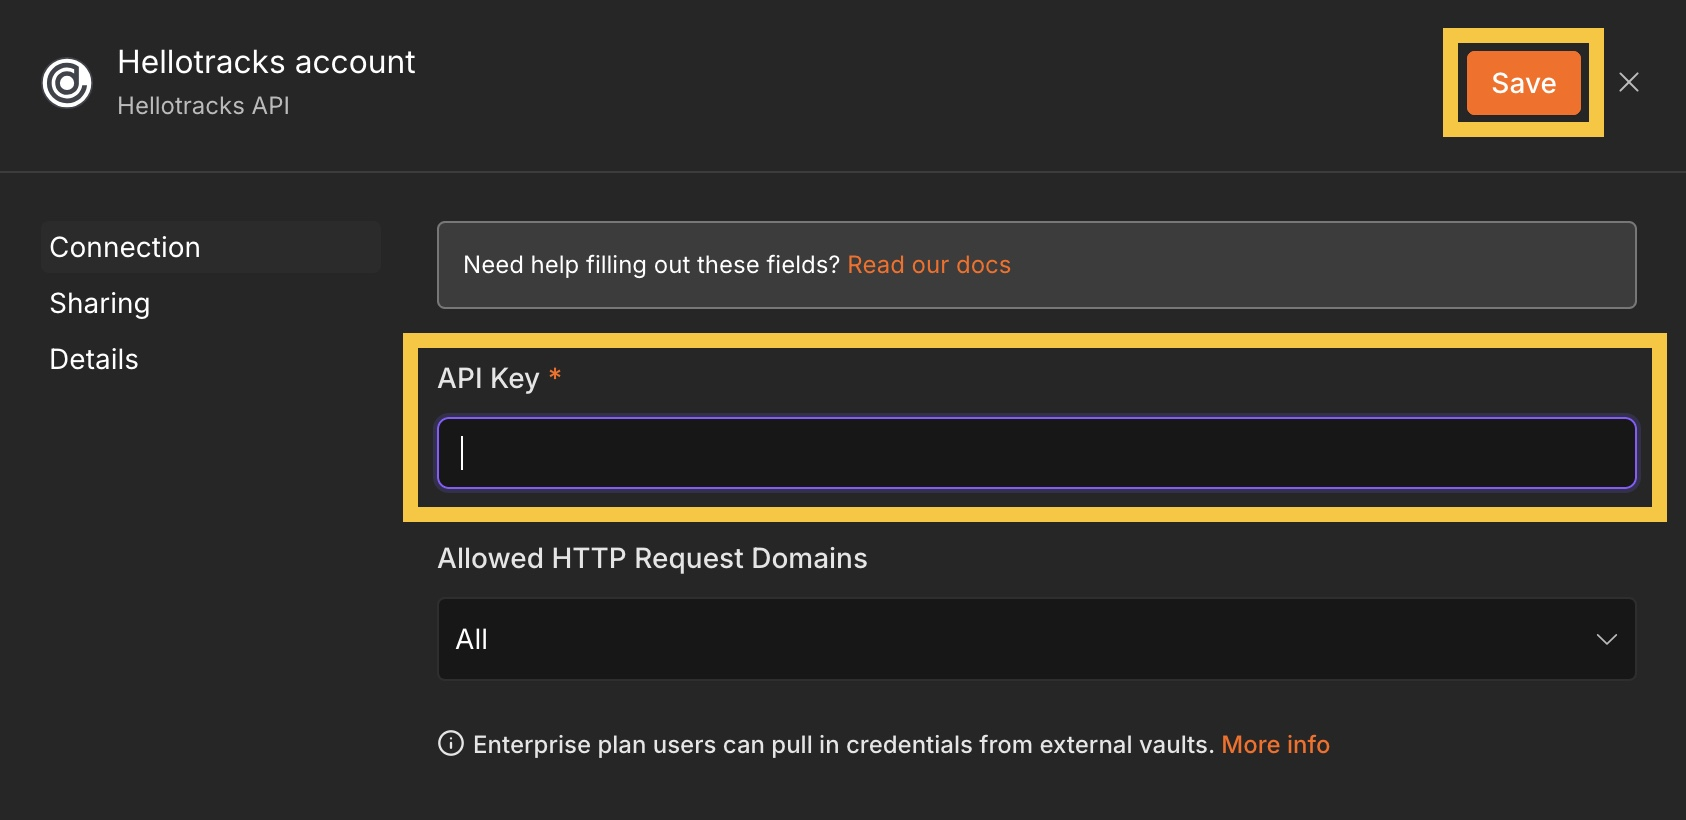Image resolution: width=1686 pixels, height=820 pixels.
Task: Focus the API Key input field
Action: click(1036, 453)
